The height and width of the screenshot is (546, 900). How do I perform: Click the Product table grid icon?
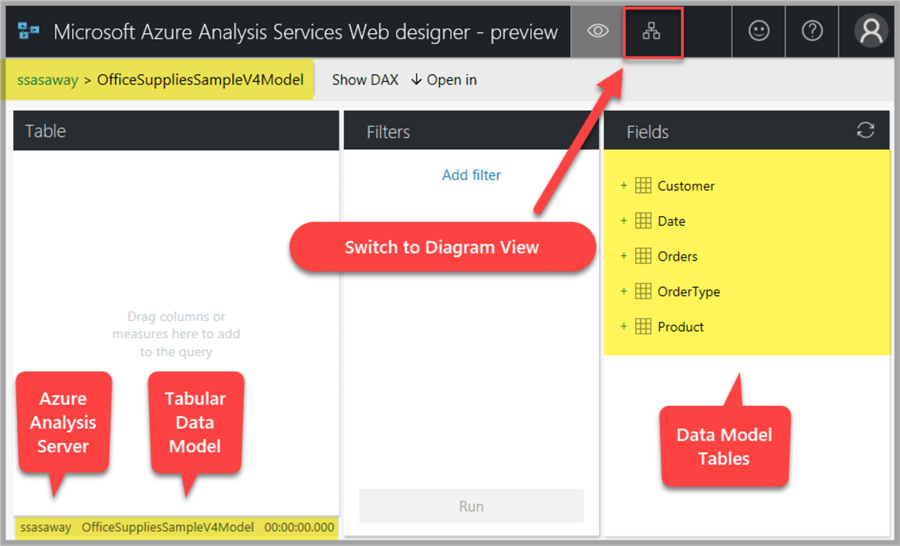click(643, 326)
